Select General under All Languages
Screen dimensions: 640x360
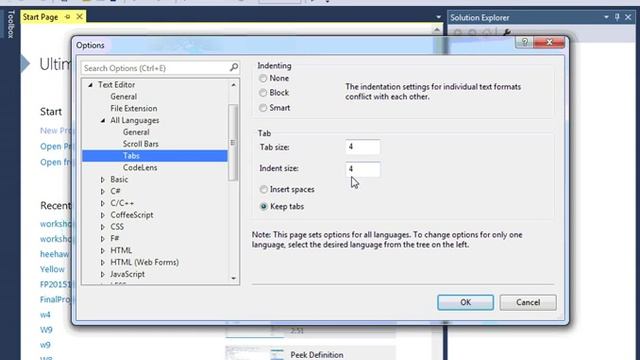136,132
